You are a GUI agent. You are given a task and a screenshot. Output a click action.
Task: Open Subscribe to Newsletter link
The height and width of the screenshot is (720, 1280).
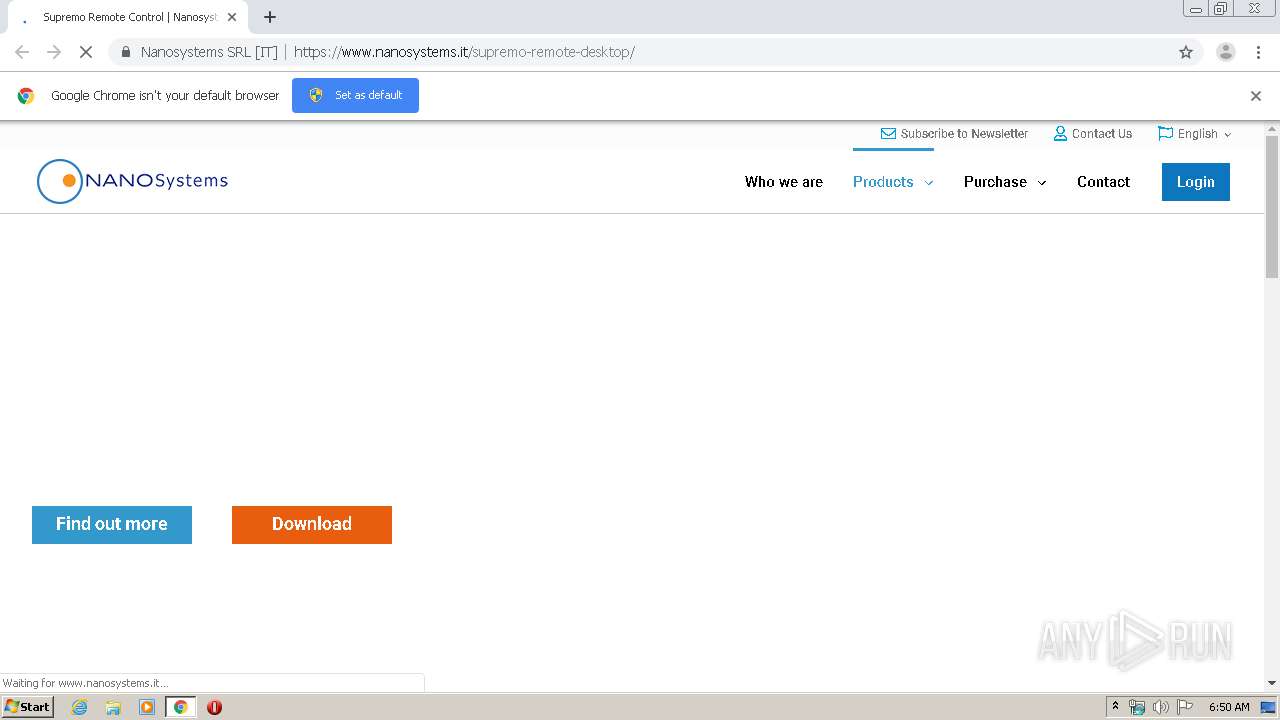point(954,133)
